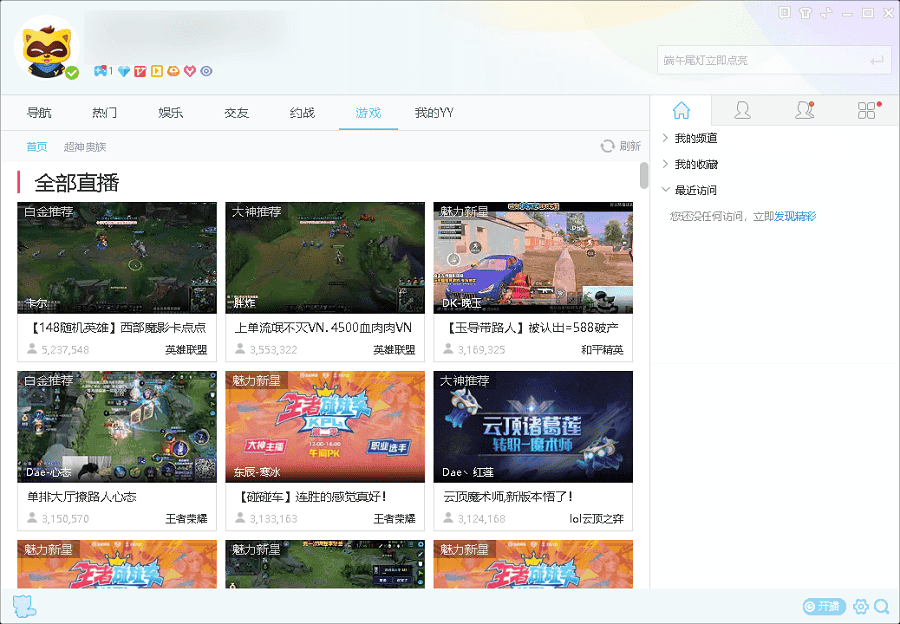Open the DK-晚玉 stream thumbnail
Image resolution: width=900 pixels, height=624 pixels.
point(533,258)
